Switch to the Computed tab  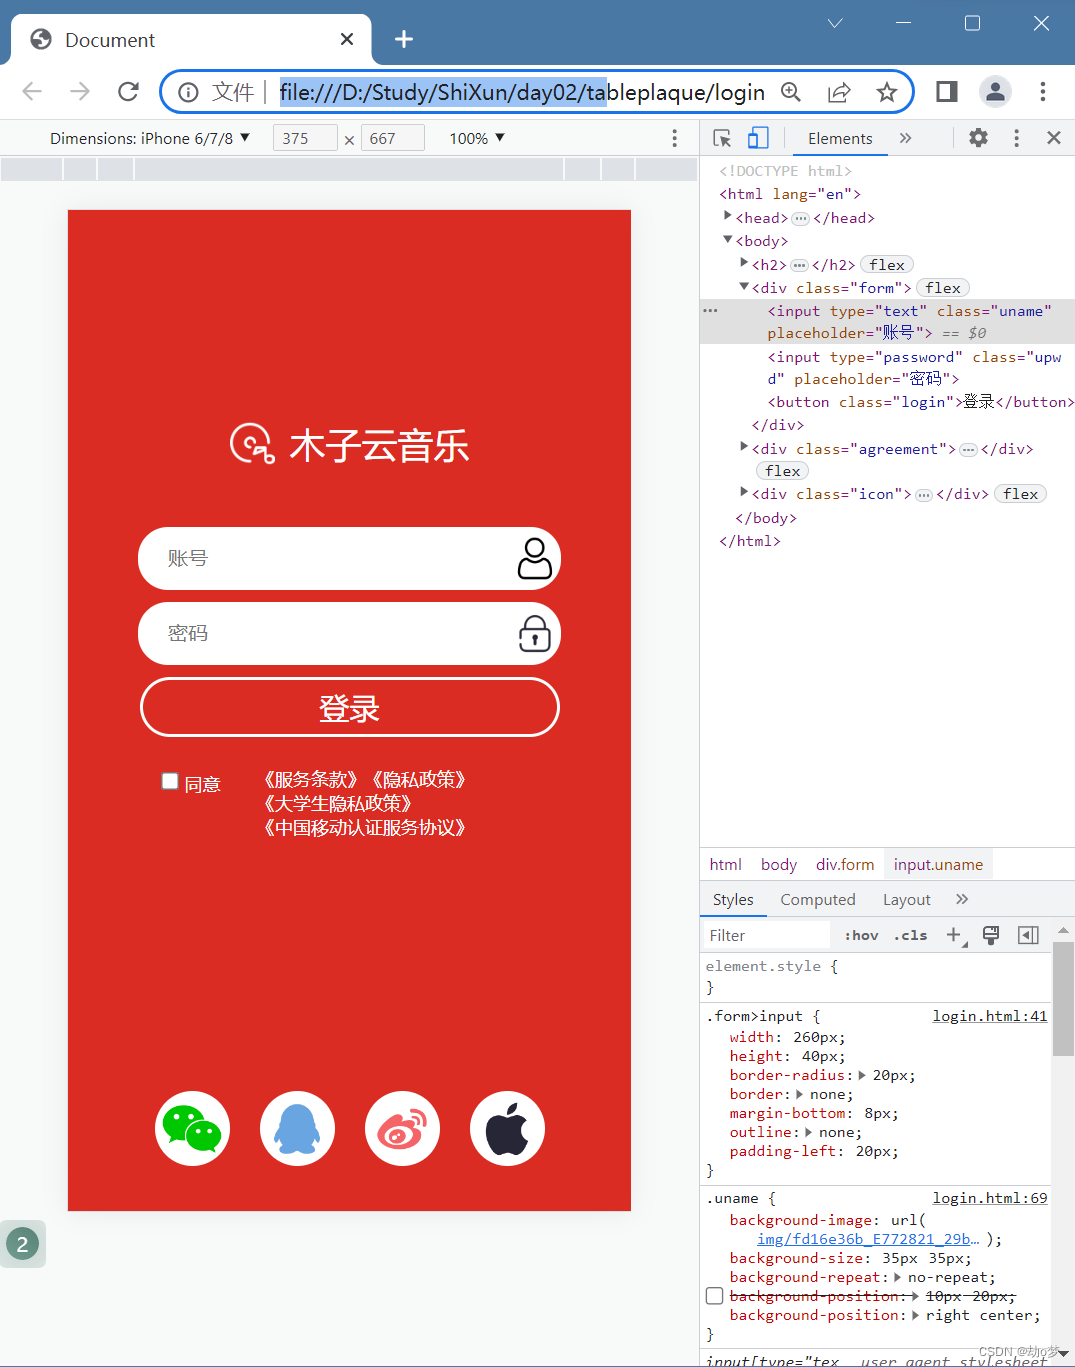(x=817, y=899)
